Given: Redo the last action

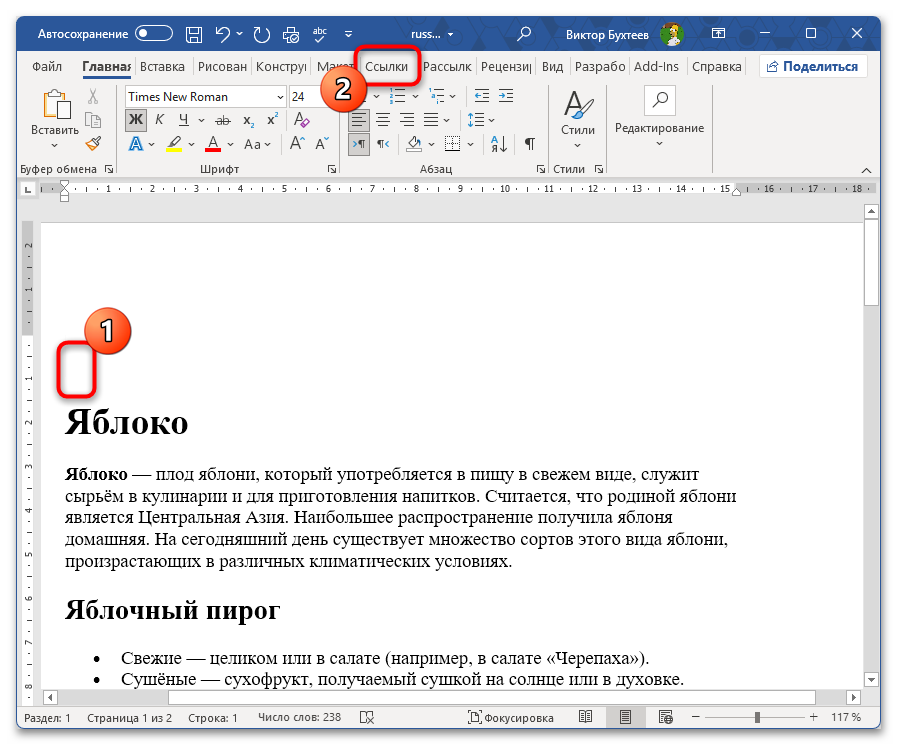Looking at the screenshot, I should (261, 34).
